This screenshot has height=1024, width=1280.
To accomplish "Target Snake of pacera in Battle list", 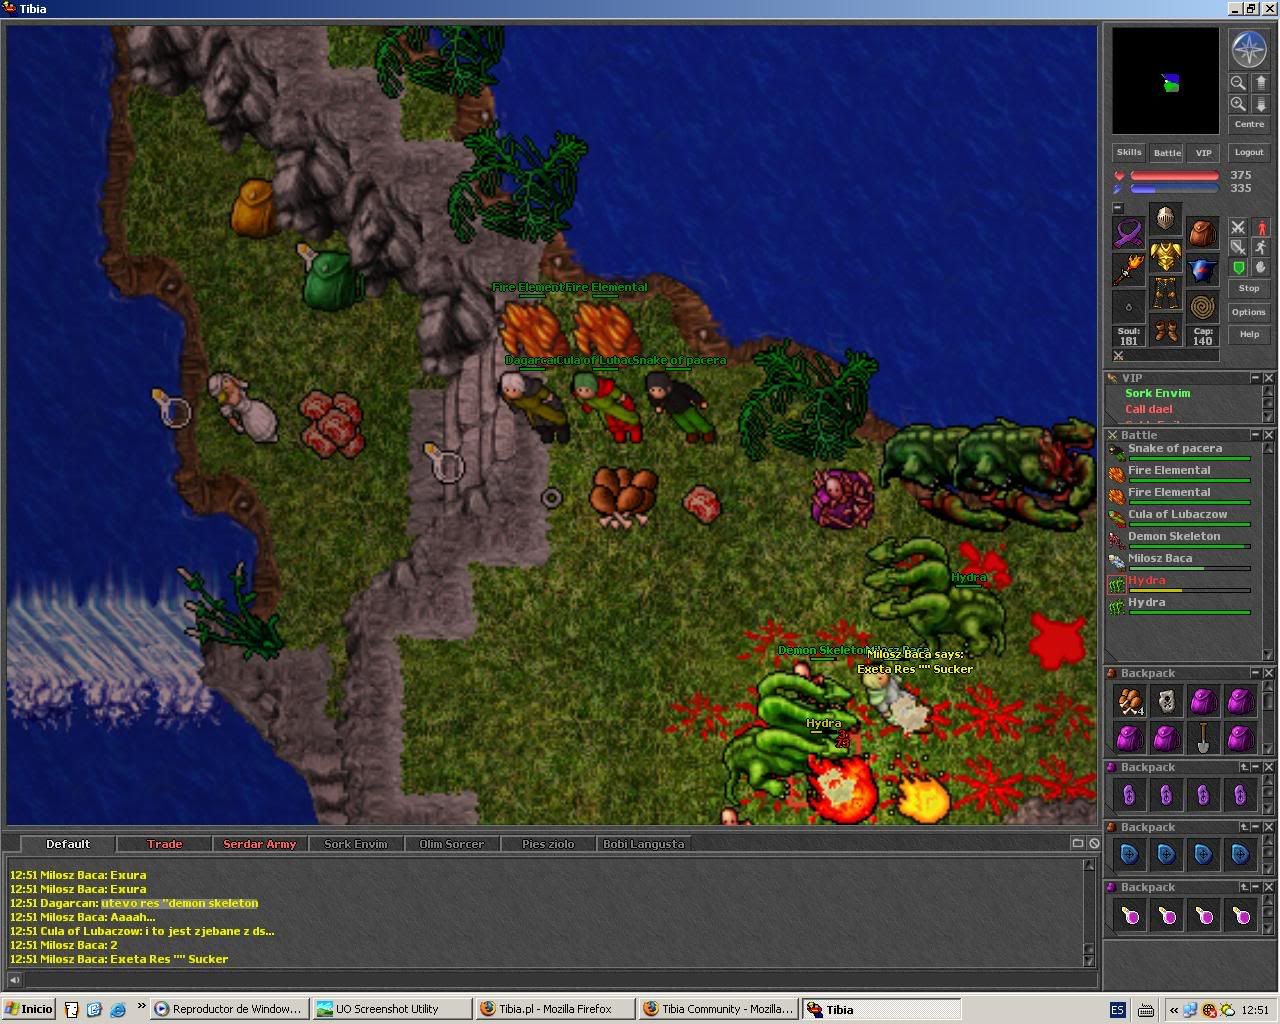I will tap(1180, 450).
